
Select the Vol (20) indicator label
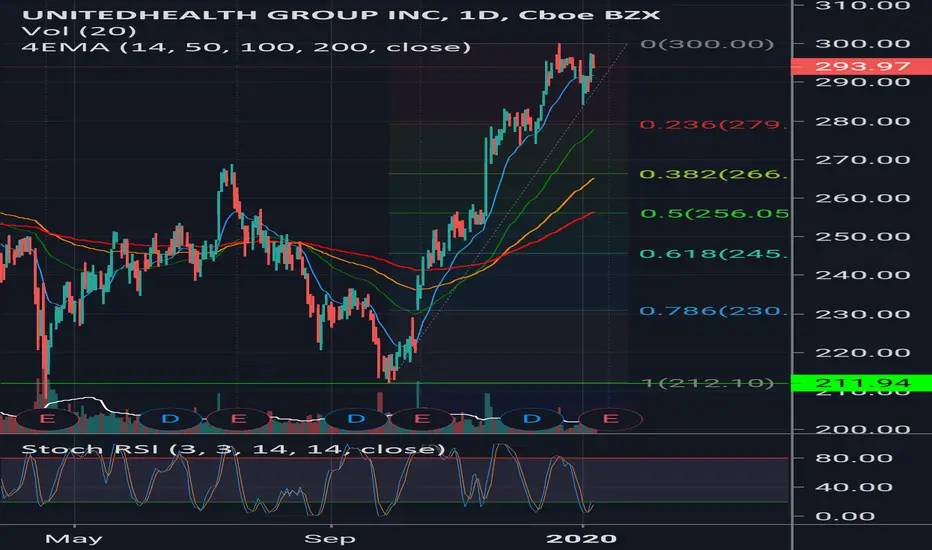79,31
